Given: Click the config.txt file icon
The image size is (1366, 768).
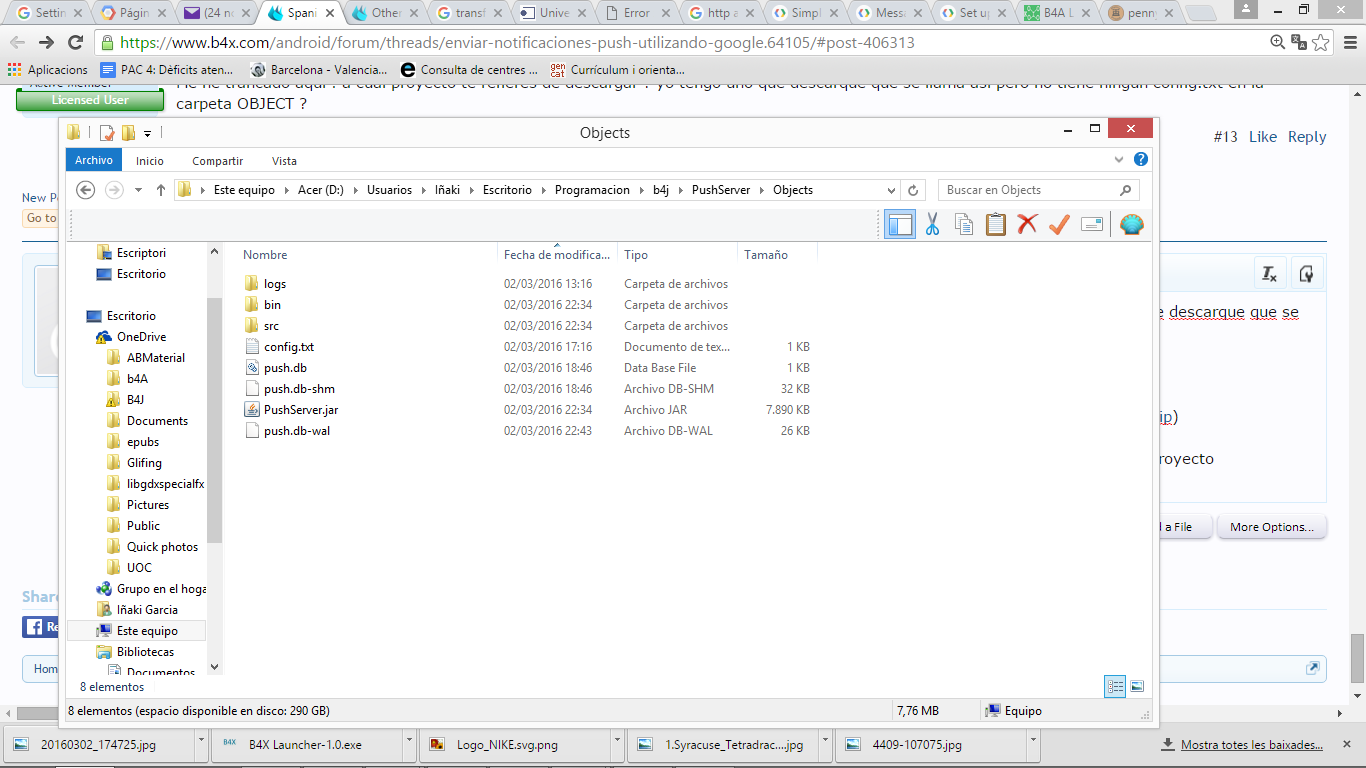Looking at the screenshot, I should pyautogui.click(x=252, y=347).
